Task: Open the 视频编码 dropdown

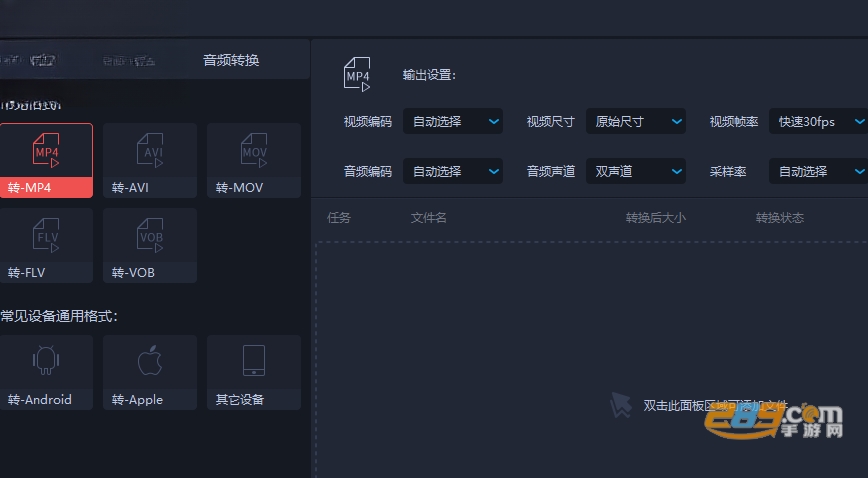Action: 453,121
